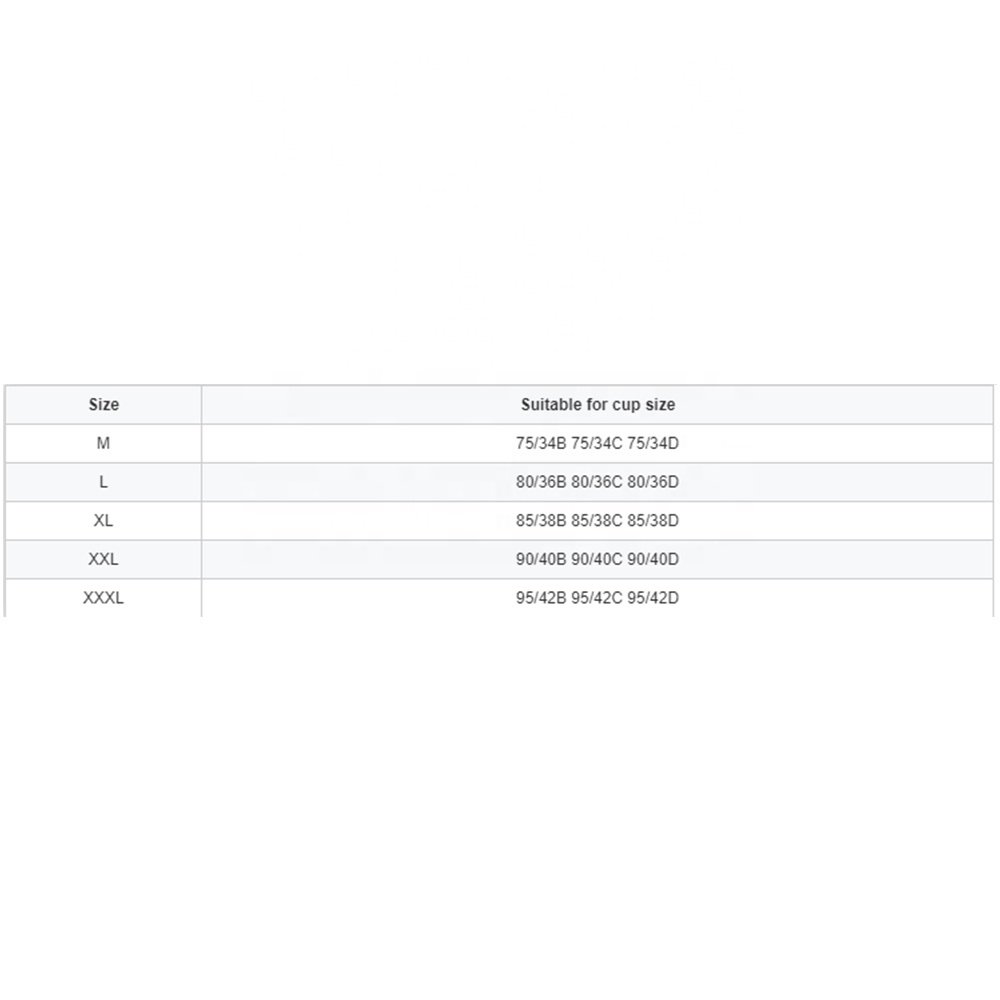Click the 90/40B cup size text
Screen dimensions: 1000x1000
pos(541,559)
